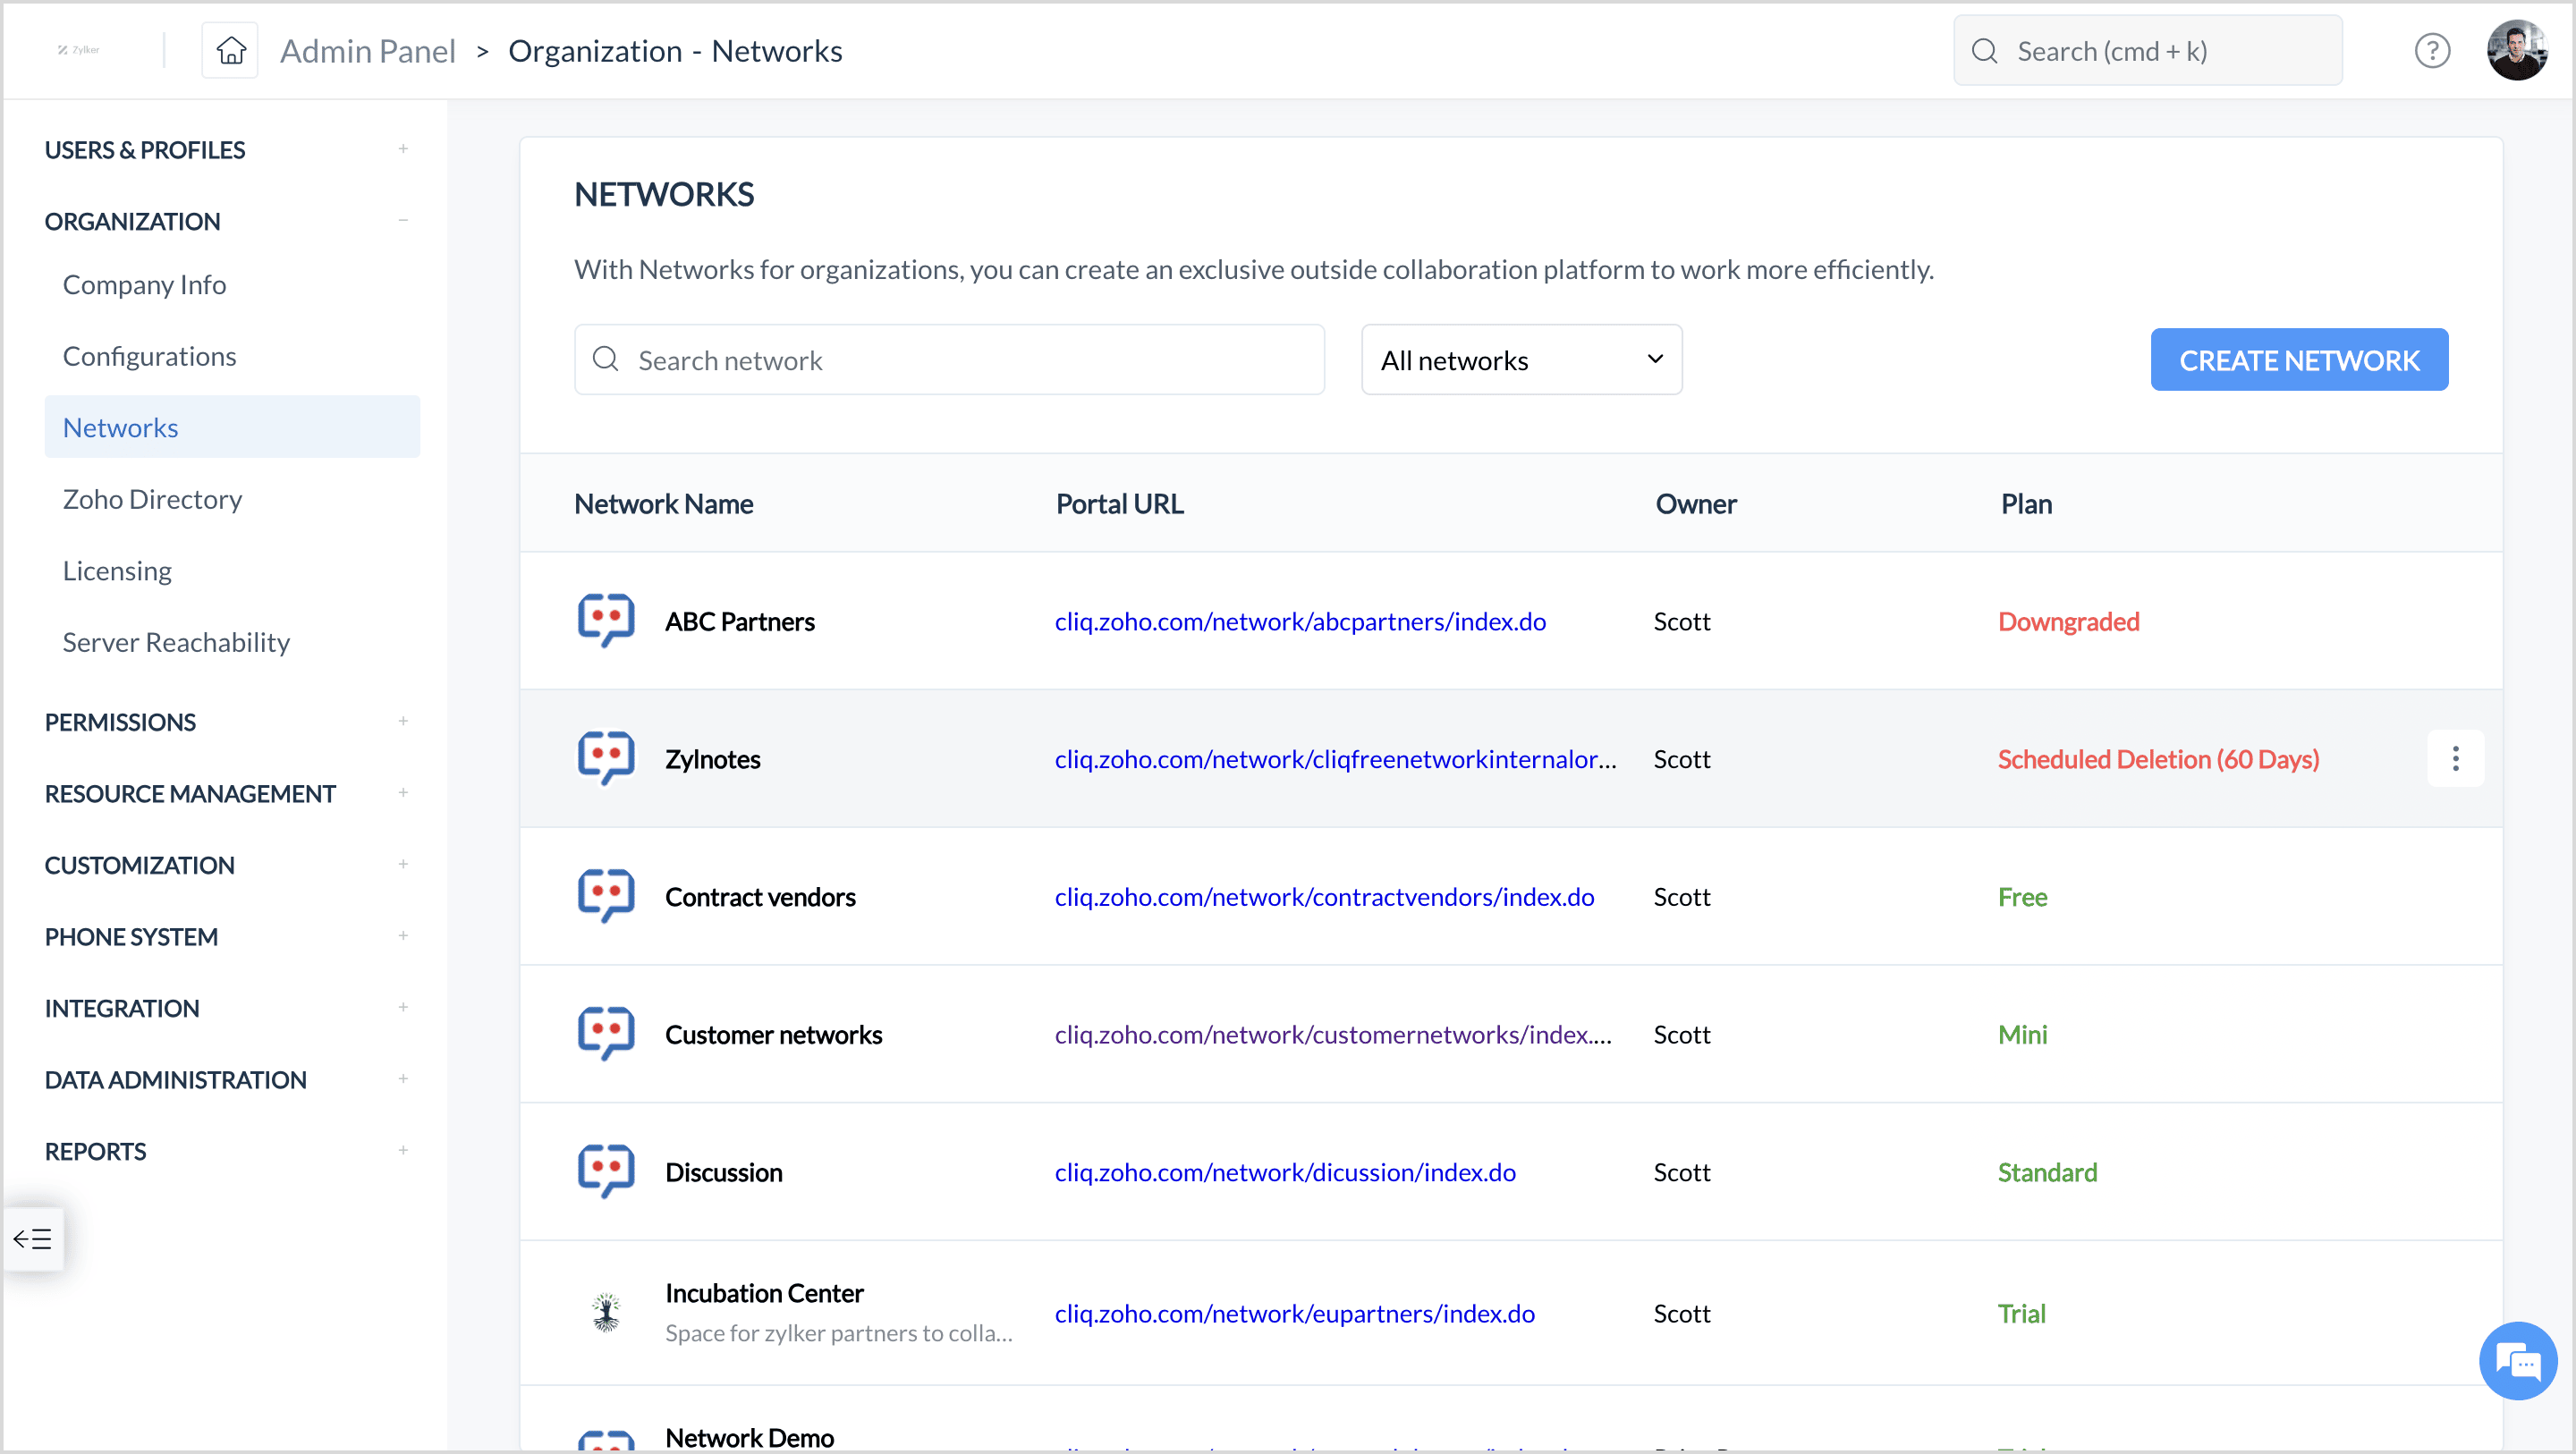
Task: Click the Portal URL column header
Action: click(1119, 503)
